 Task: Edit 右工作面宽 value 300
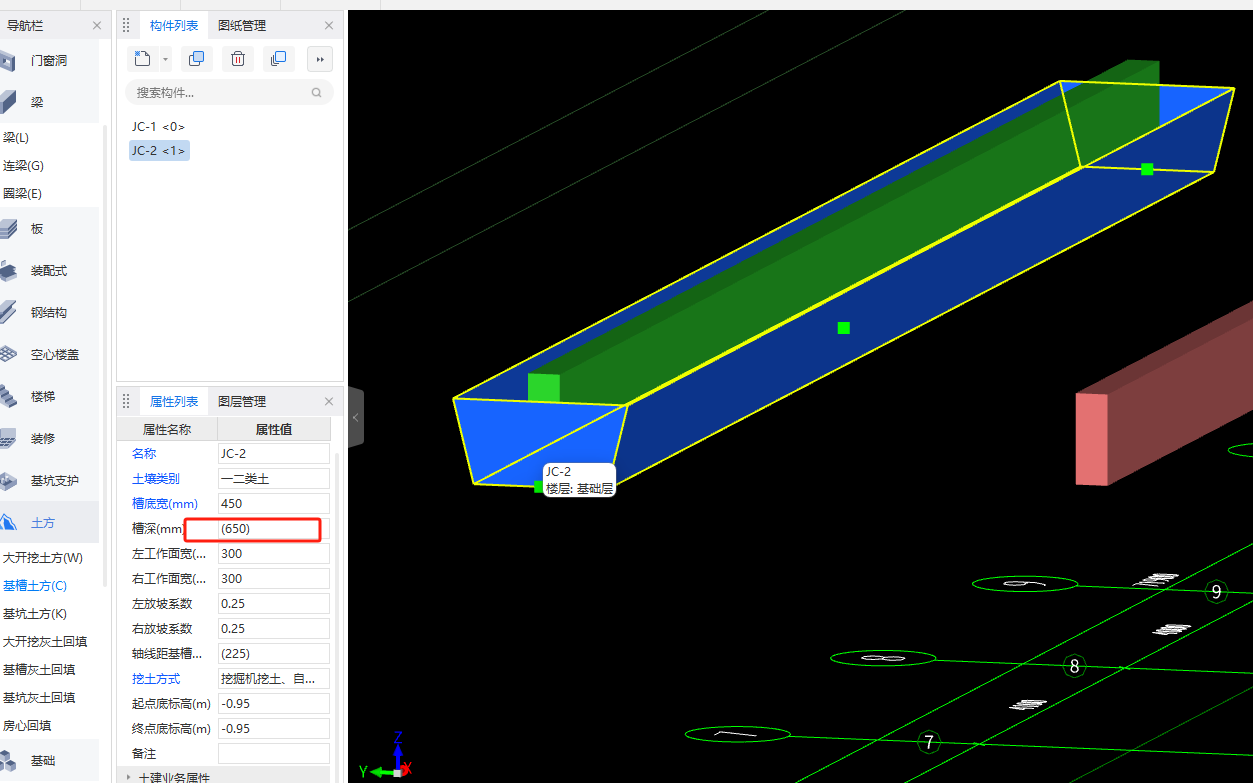tap(274, 579)
